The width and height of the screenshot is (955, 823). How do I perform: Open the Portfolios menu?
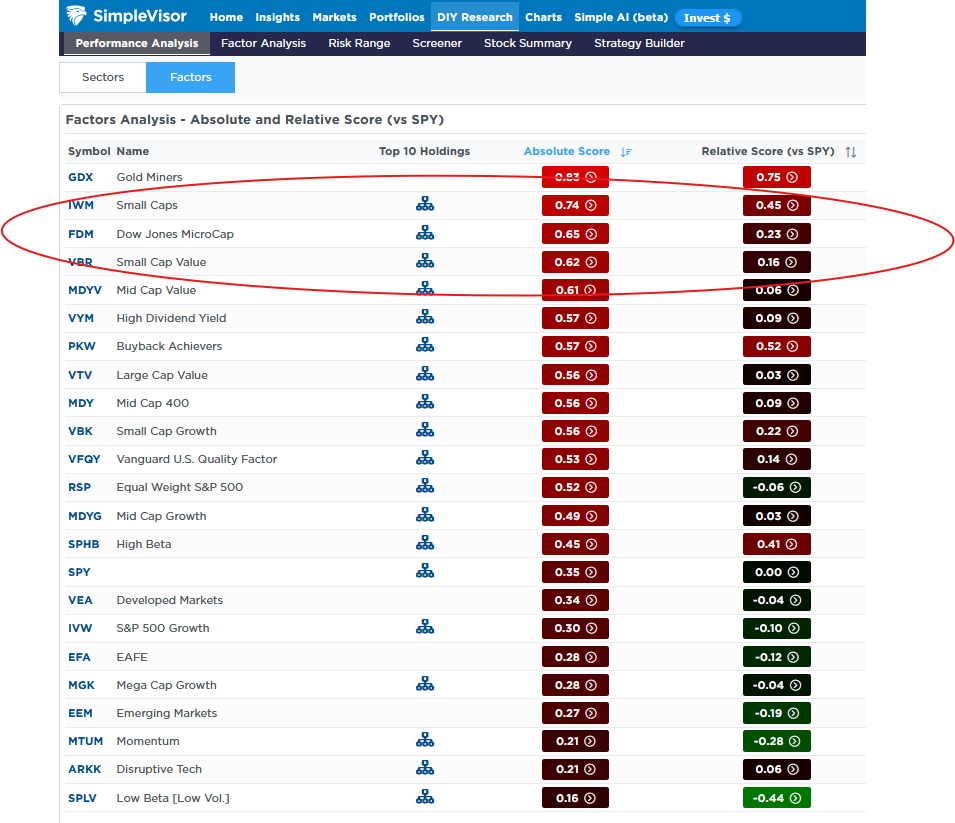point(397,17)
